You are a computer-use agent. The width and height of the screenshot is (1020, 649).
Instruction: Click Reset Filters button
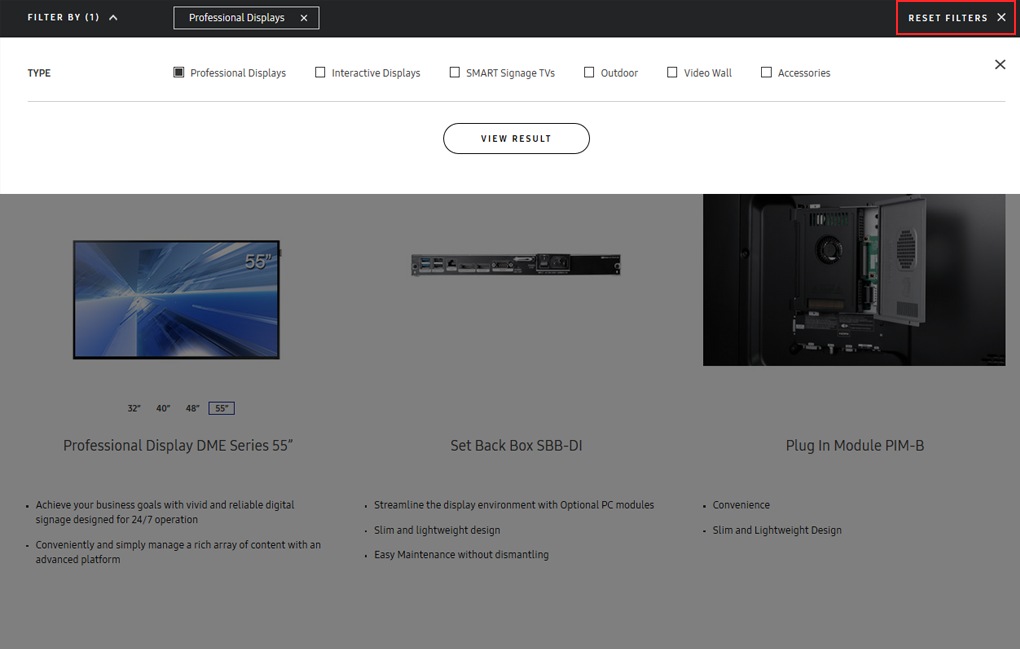click(956, 18)
